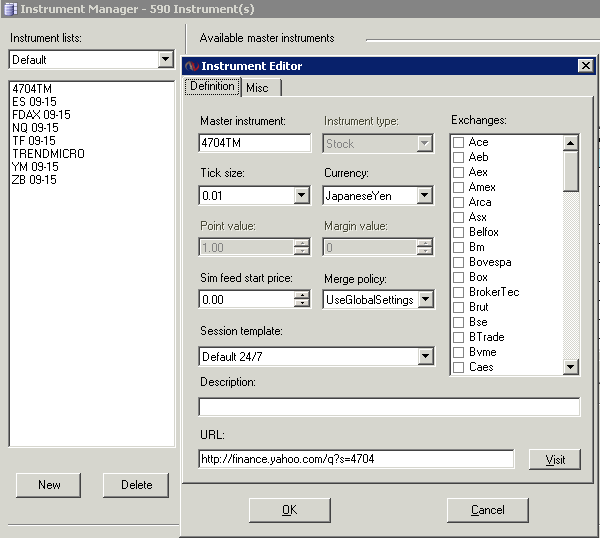600x538 pixels.
Task: Click the Visit URL button
Action: point(555,459)
